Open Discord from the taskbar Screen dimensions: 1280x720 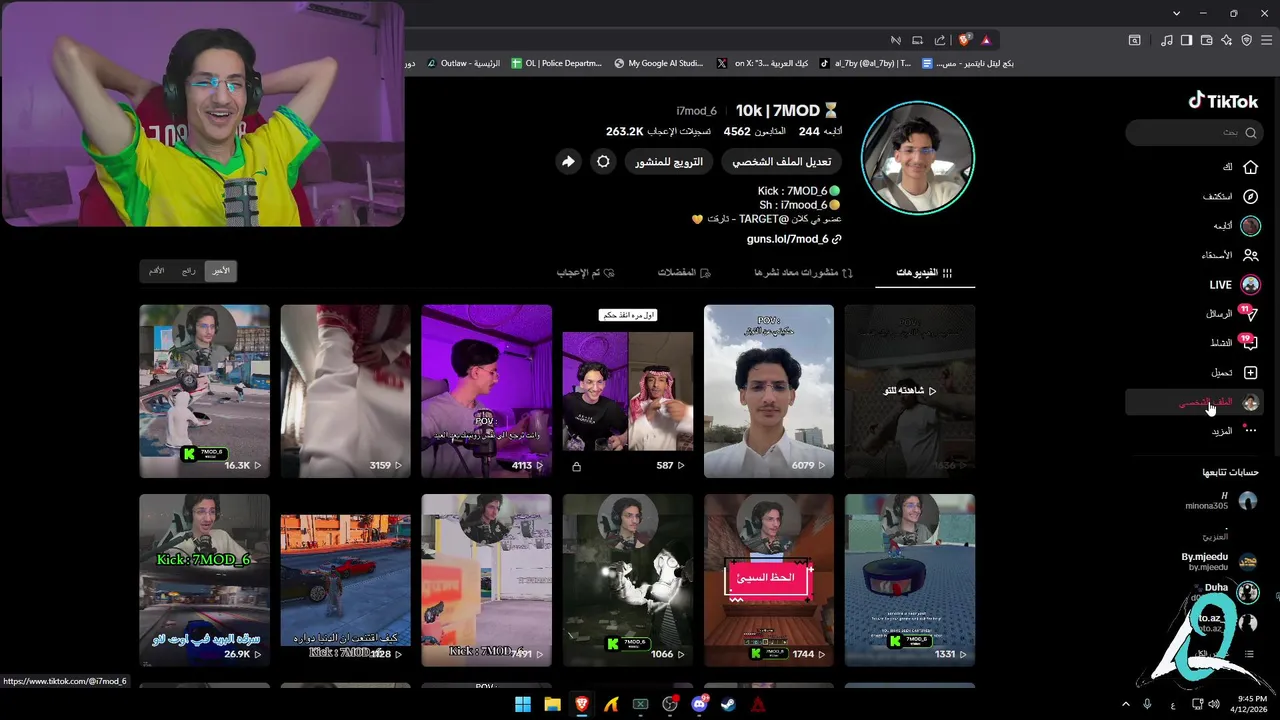pyautogui.click(x=699, y=704)
